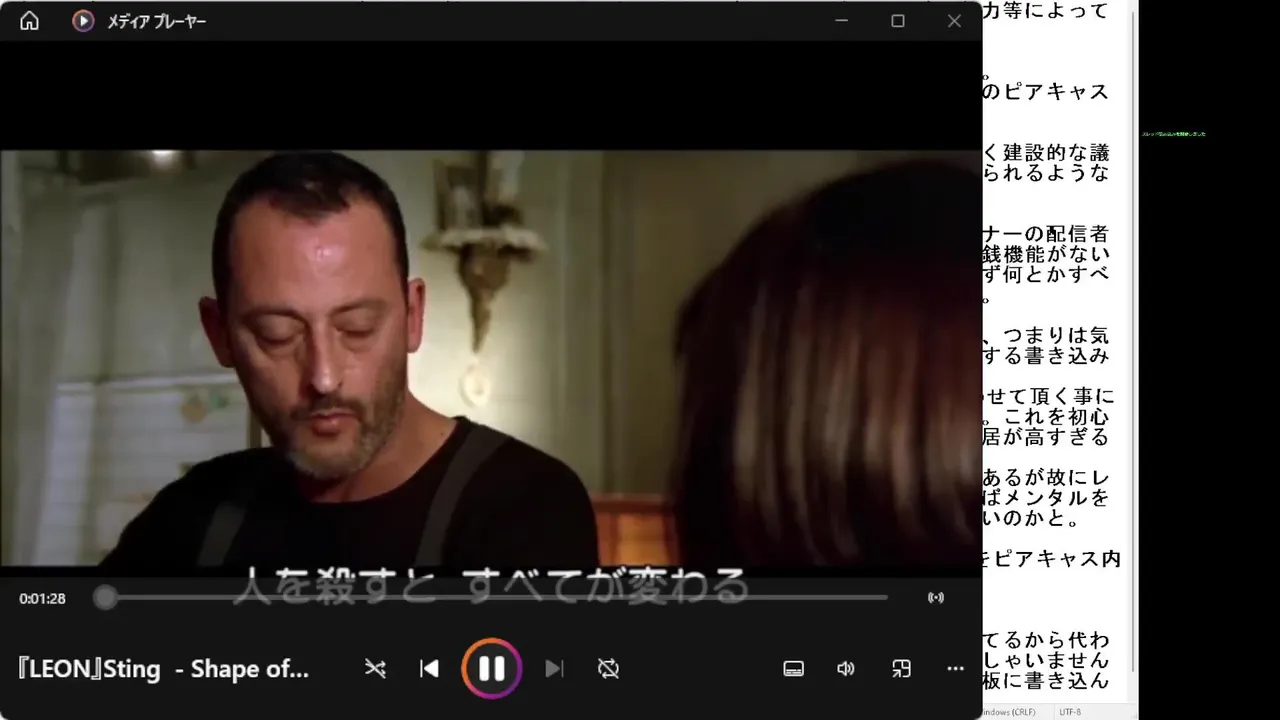Viewport: 1280px width, 720px height.
Task: Open subtitles and captions options
Action: (793, 669)
